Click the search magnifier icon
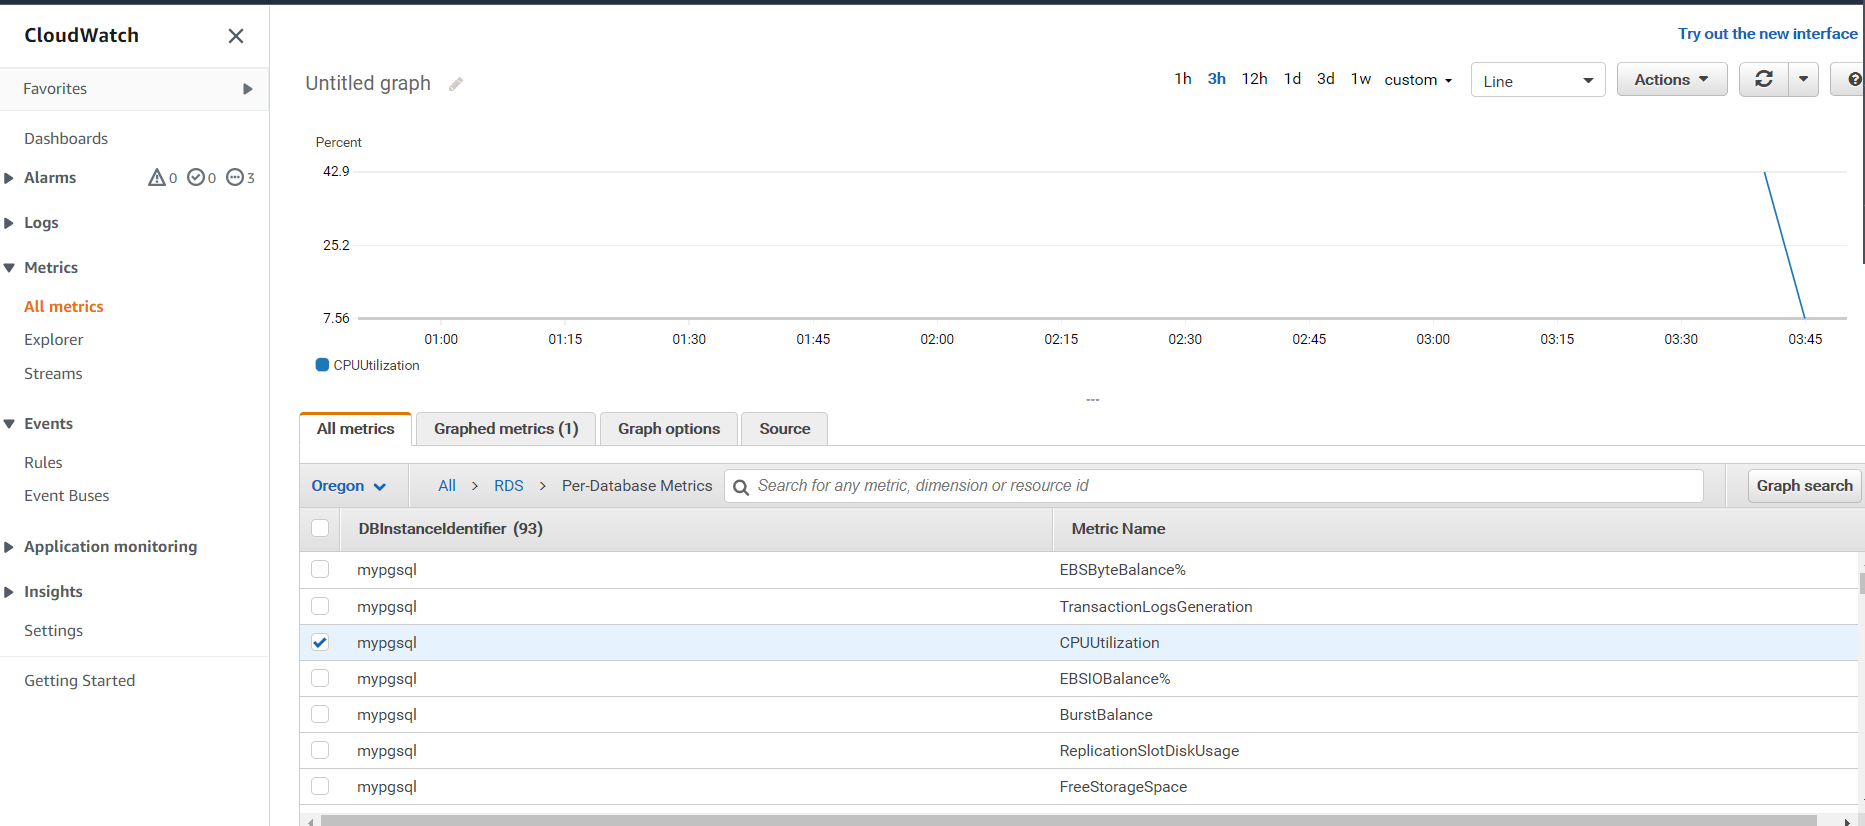The image size is (1865, 826). click(741, 487)
